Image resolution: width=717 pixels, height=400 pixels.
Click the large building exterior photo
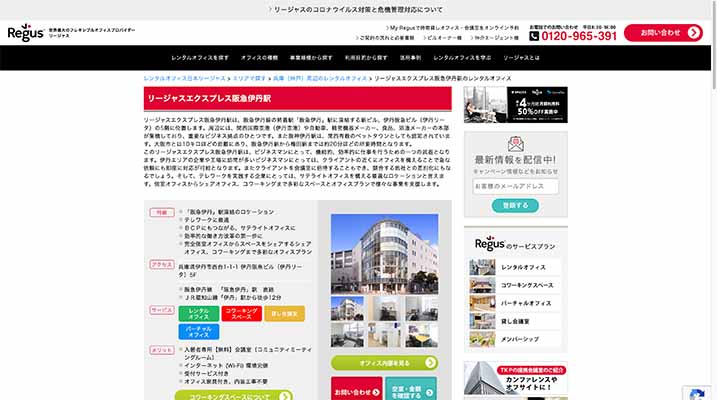point(385,254)
